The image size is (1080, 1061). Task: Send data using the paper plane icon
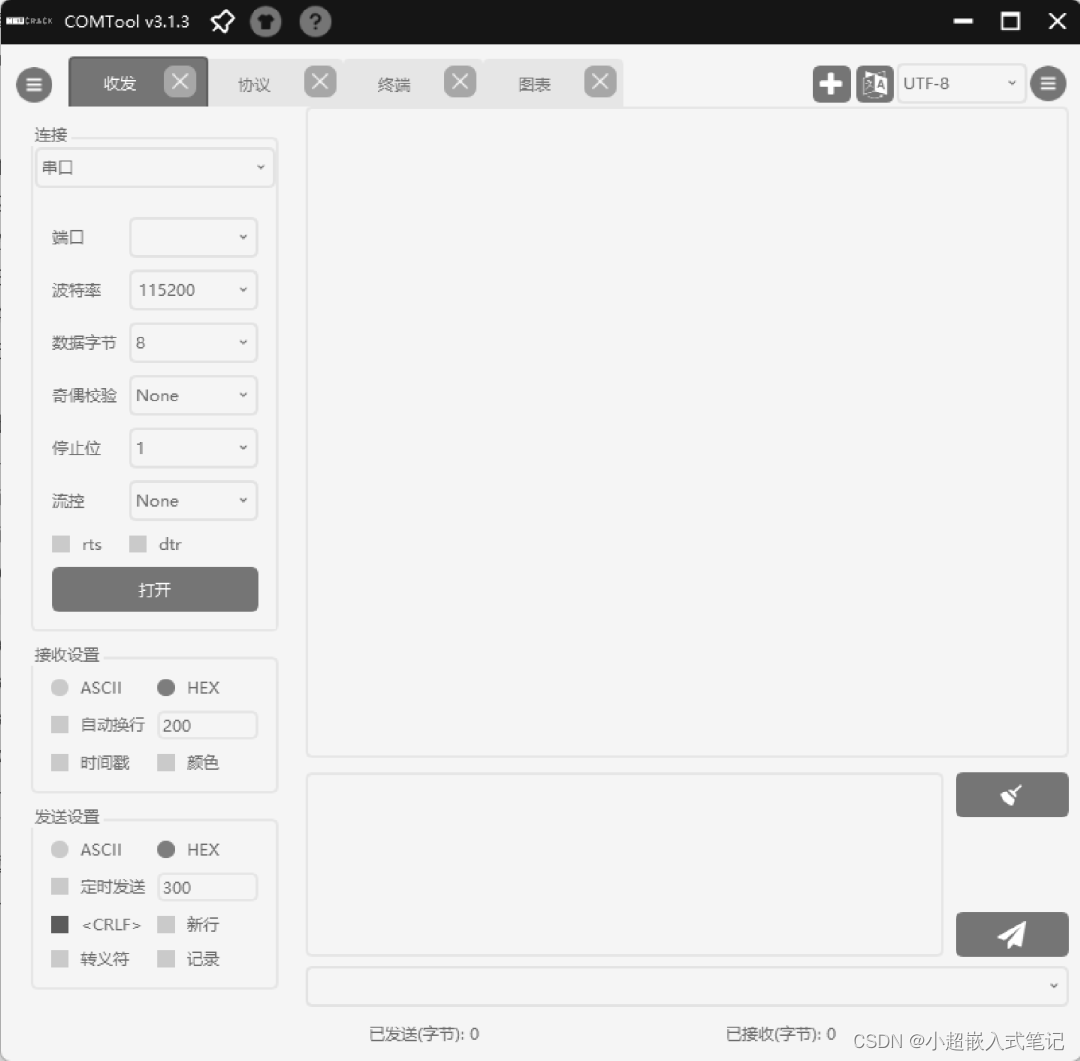(1012, 934)
